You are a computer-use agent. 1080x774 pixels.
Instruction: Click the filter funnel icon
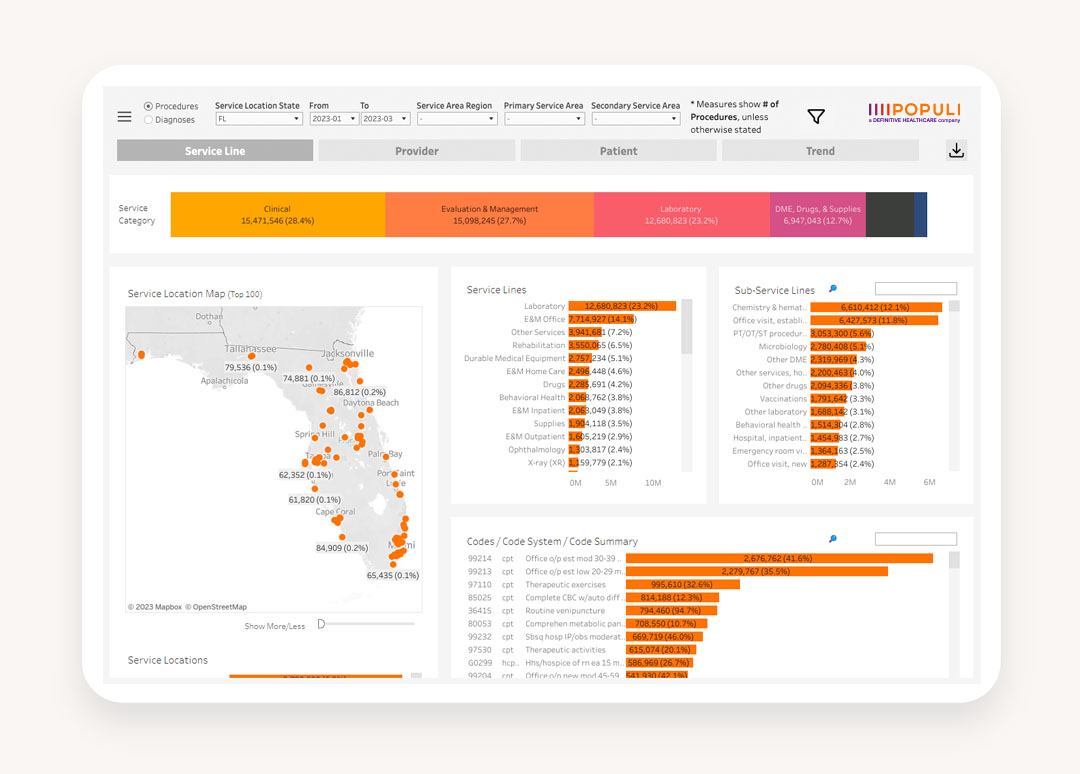point(816,116)
